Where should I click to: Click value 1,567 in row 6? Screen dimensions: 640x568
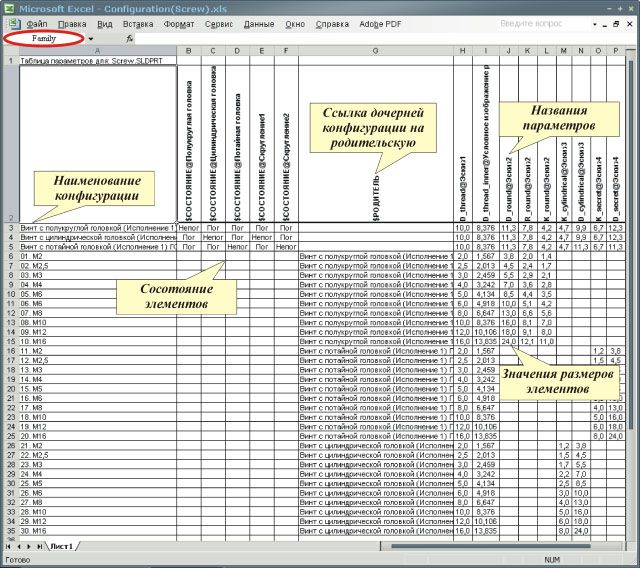[x=486, y=256]
